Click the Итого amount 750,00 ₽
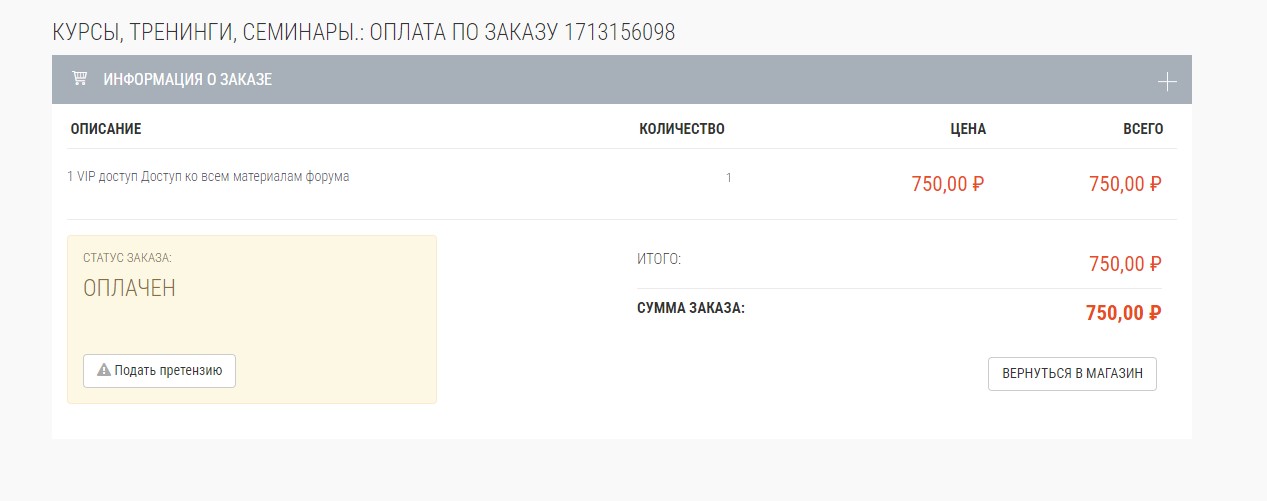1267x501 pixels. (x=1125, y=264)
